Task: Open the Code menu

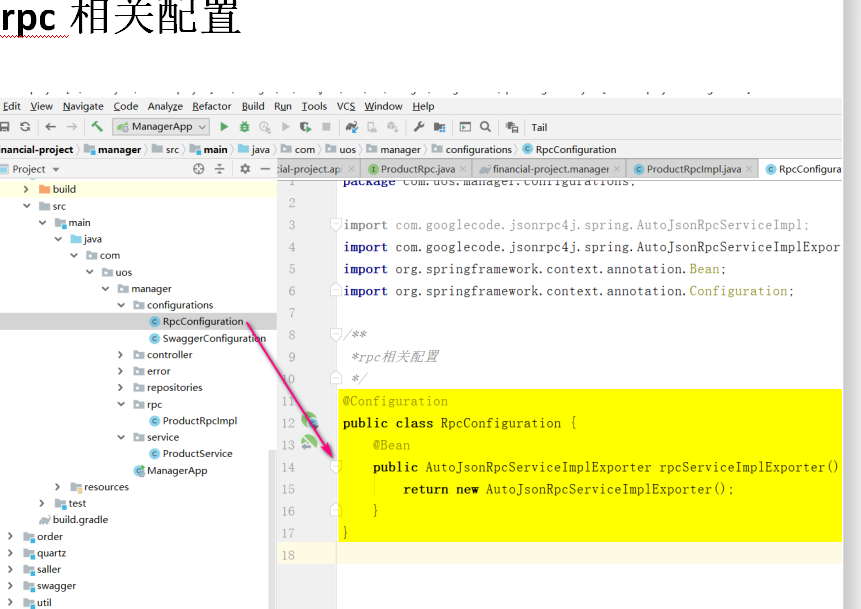Action: click(125, 106)
